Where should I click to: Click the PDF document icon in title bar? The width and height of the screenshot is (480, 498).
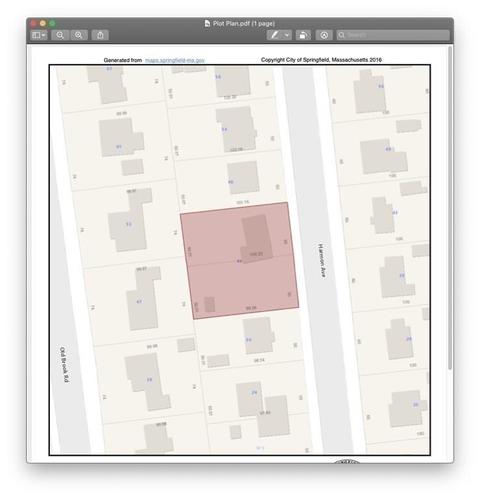(207, 23)
